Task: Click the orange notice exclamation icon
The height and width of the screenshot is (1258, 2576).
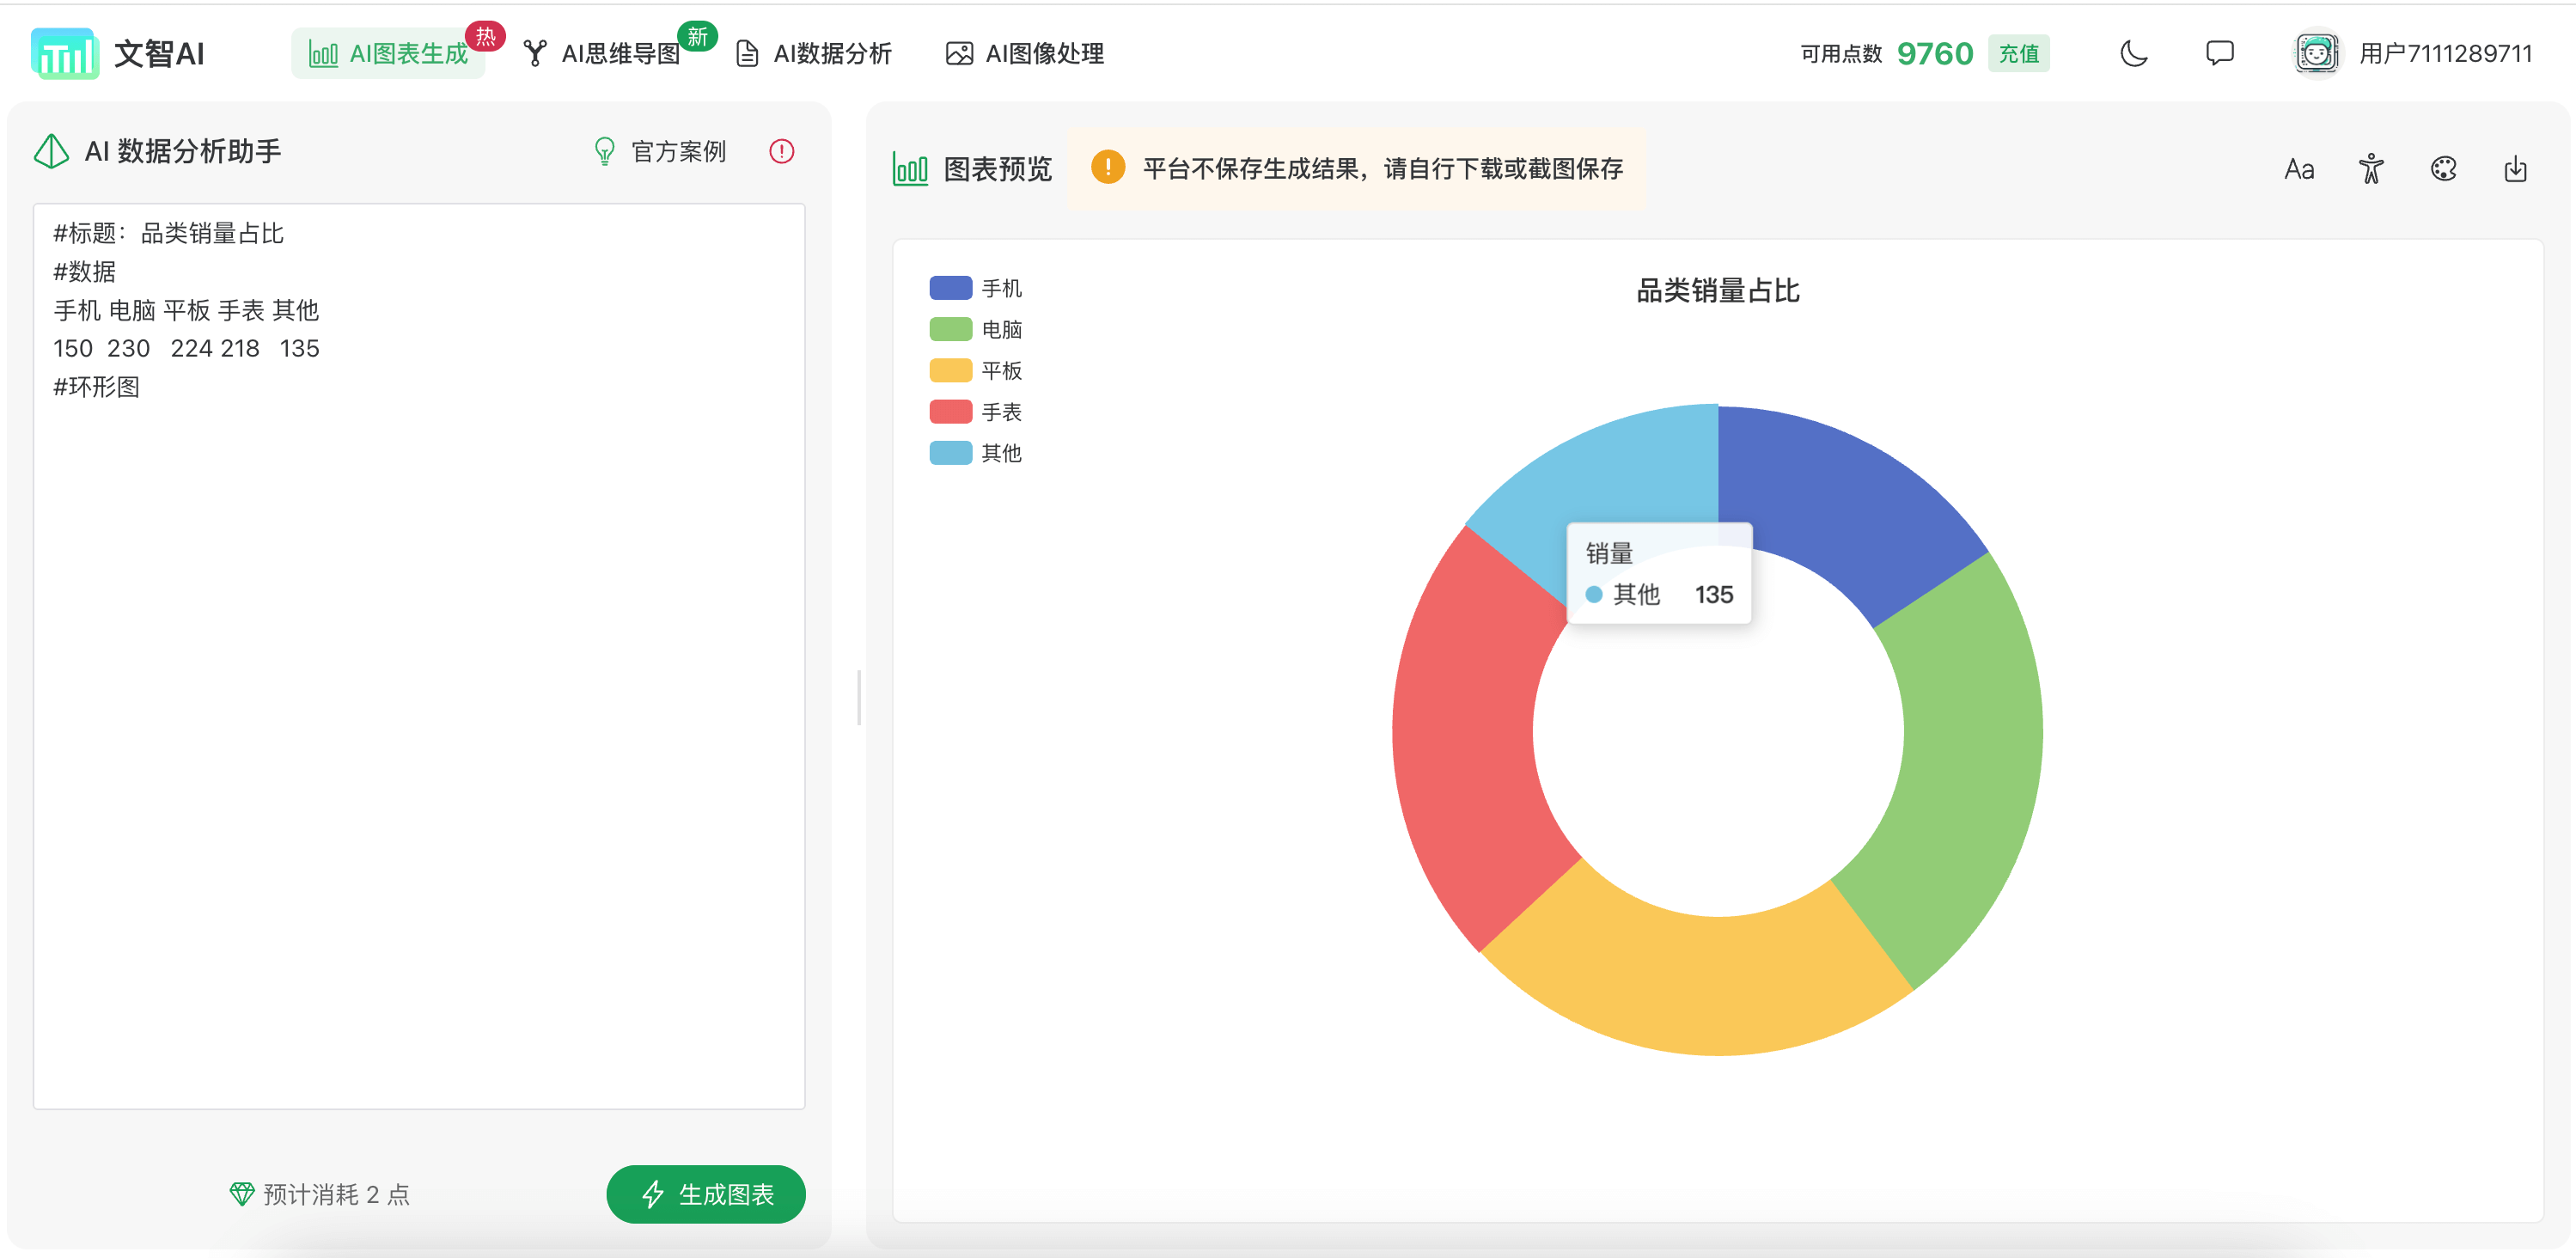Action: click(x=1107, y=167)
